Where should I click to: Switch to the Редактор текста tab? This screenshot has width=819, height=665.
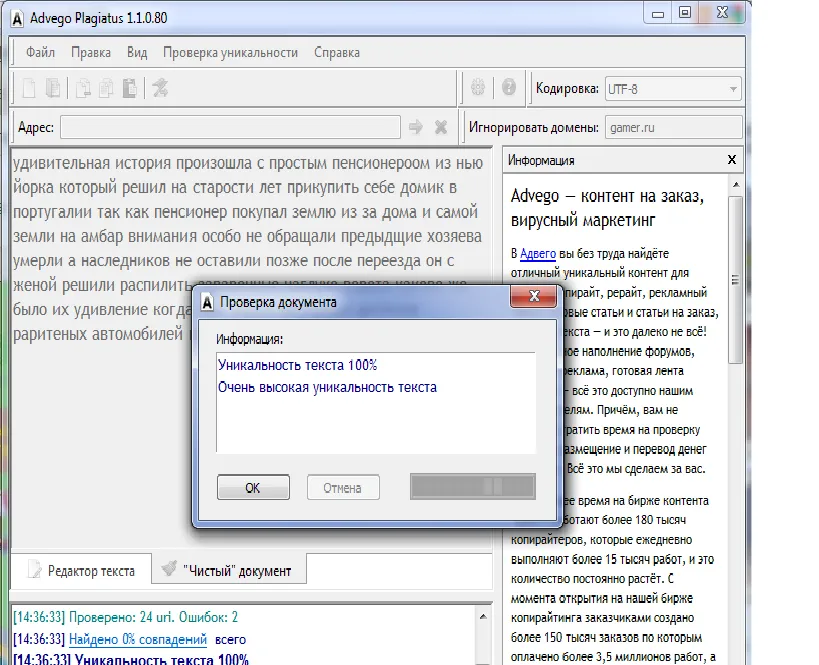[x=81, y=570]
